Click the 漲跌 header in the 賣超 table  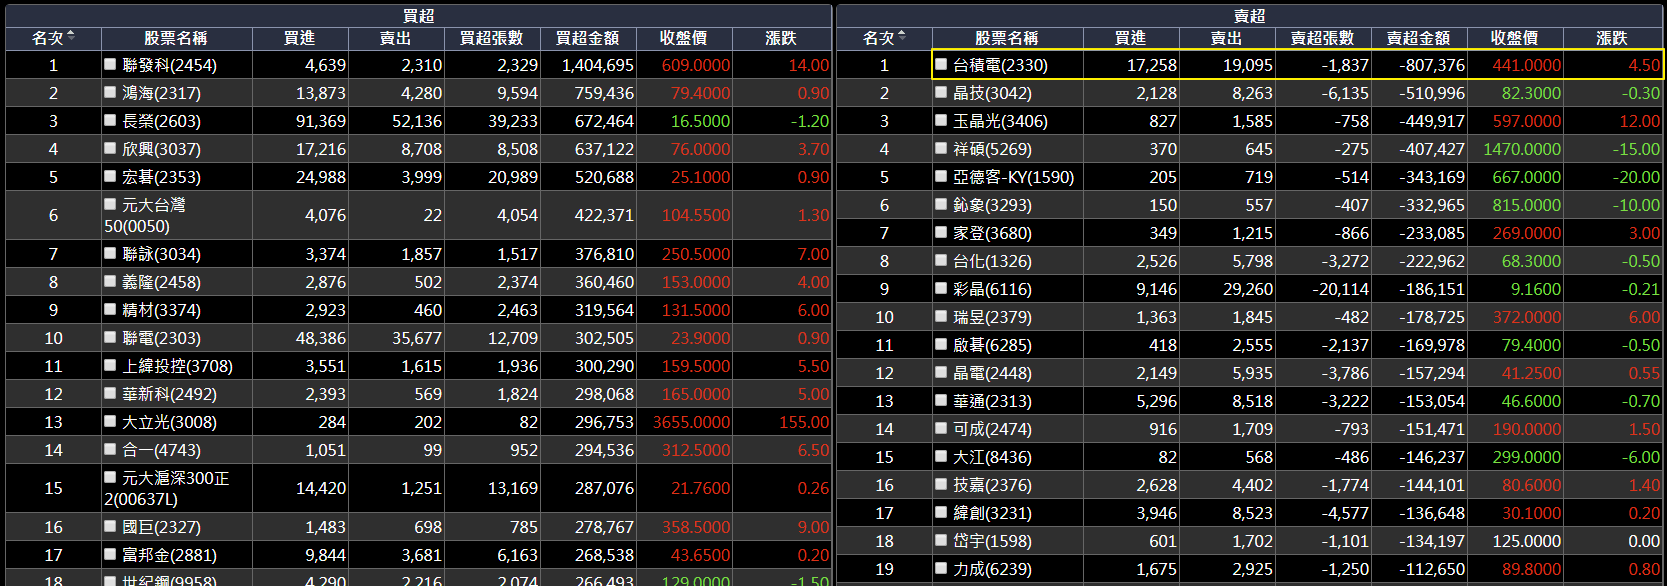[1612, 38]
